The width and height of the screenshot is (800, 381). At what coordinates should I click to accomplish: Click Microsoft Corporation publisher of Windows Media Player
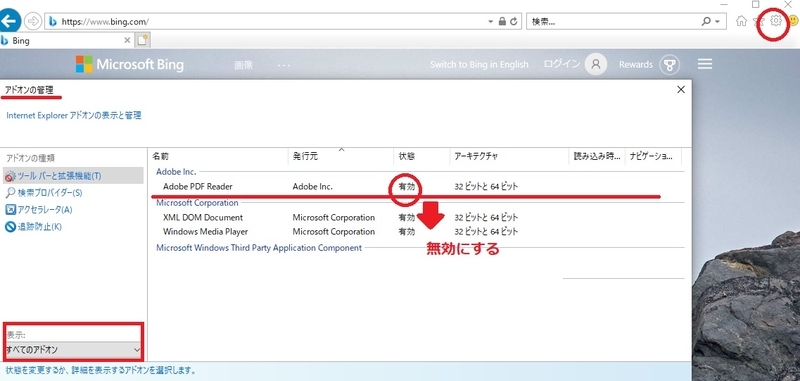[x=334, y=232]
